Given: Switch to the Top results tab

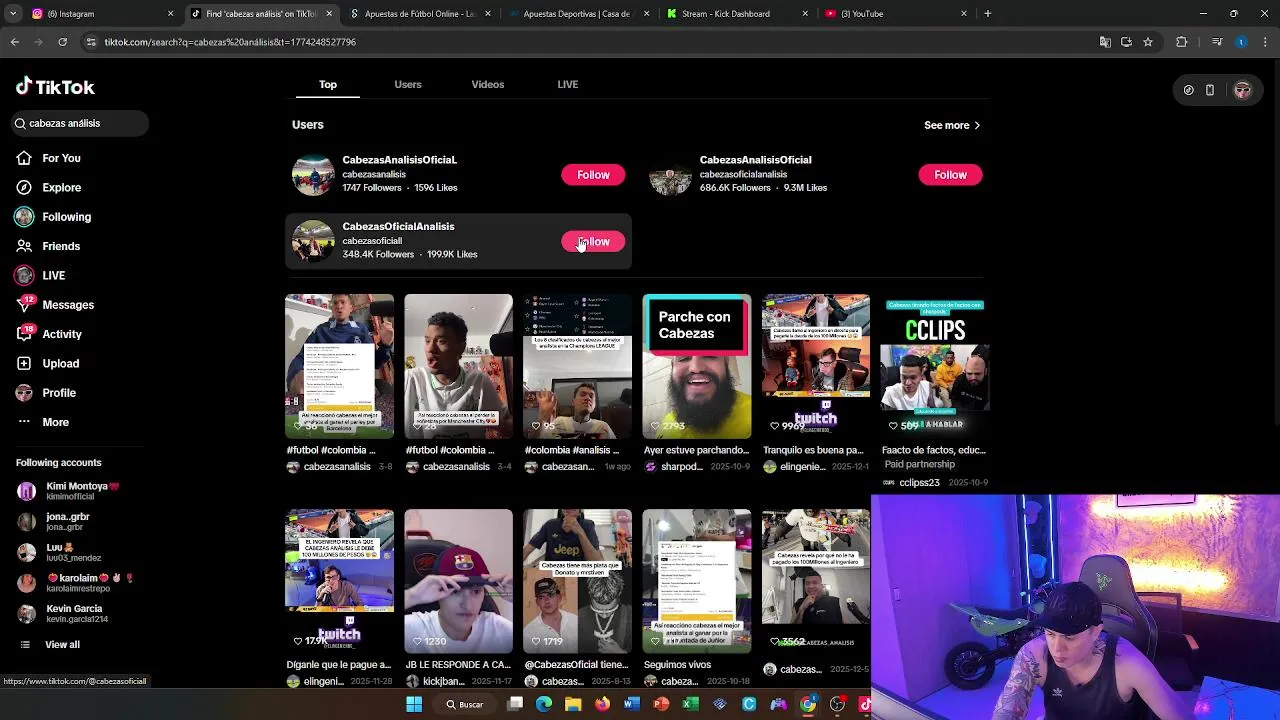Looking at the screenshot, I should click(328, 84).
